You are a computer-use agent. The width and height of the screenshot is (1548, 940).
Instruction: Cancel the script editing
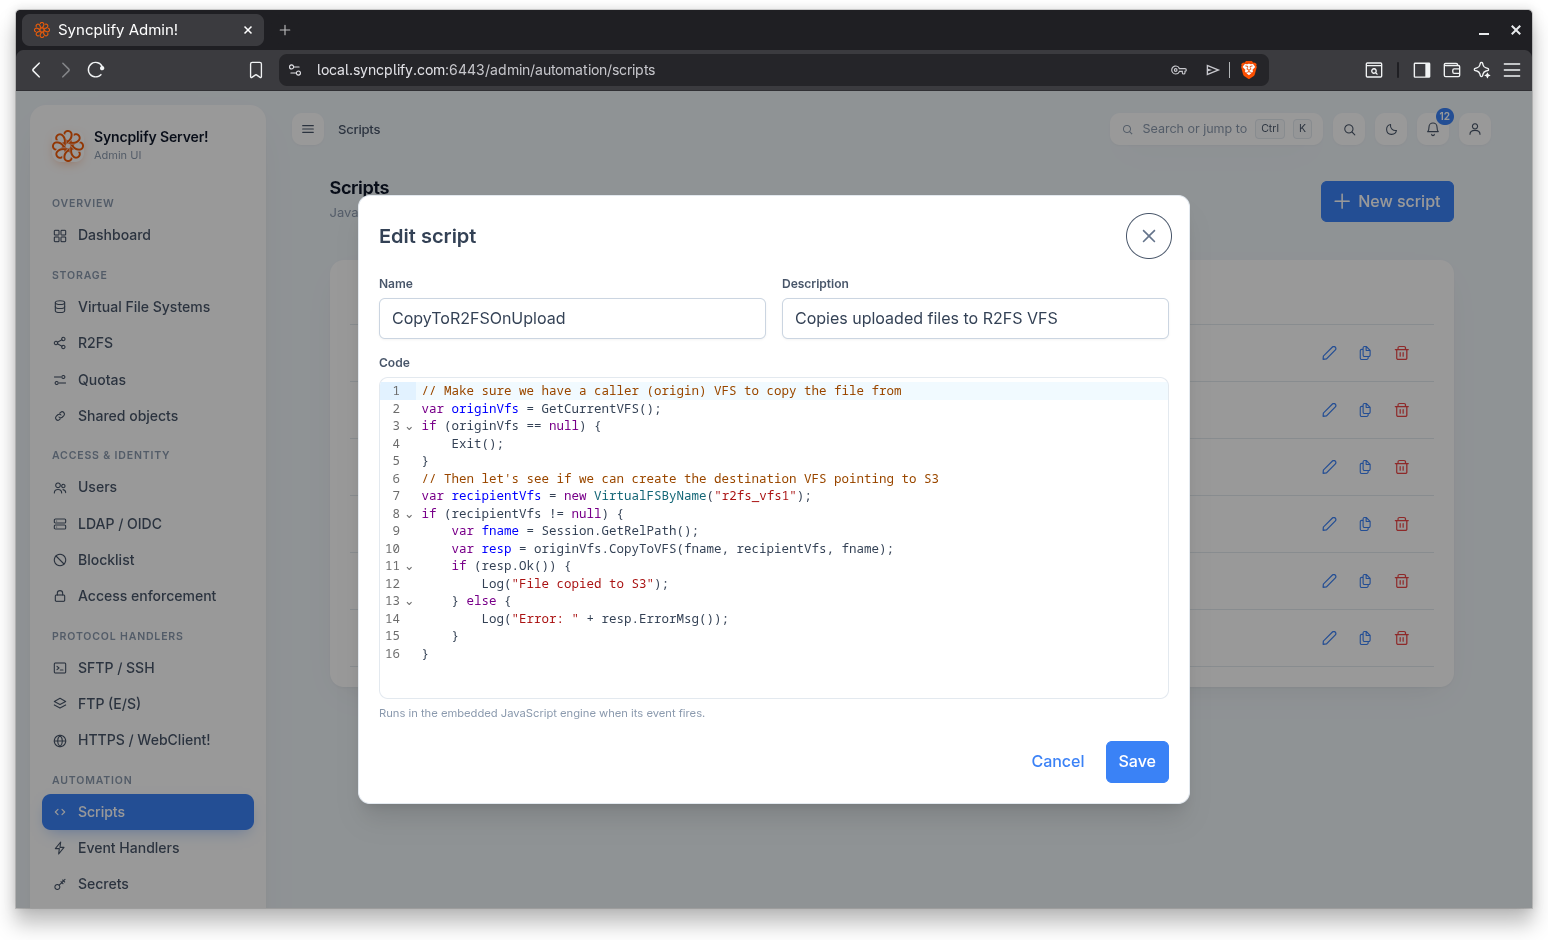1057,762
